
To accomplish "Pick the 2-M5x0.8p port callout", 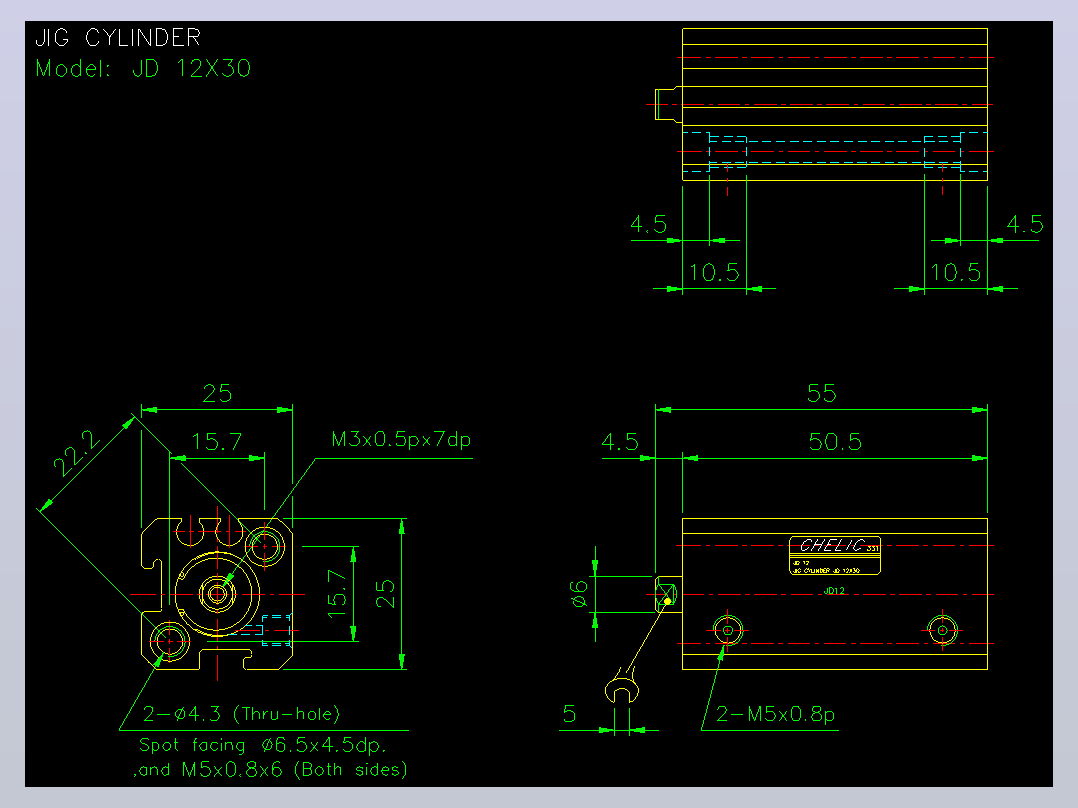I will pyautogui.click(x=776, y=714).
